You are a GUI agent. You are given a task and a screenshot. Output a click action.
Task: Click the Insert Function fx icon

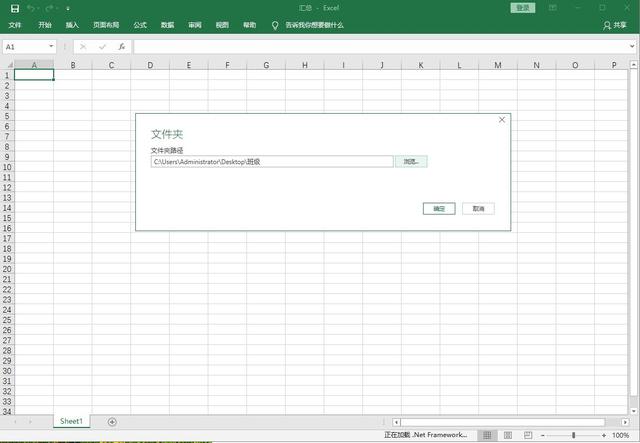(121, 47)
